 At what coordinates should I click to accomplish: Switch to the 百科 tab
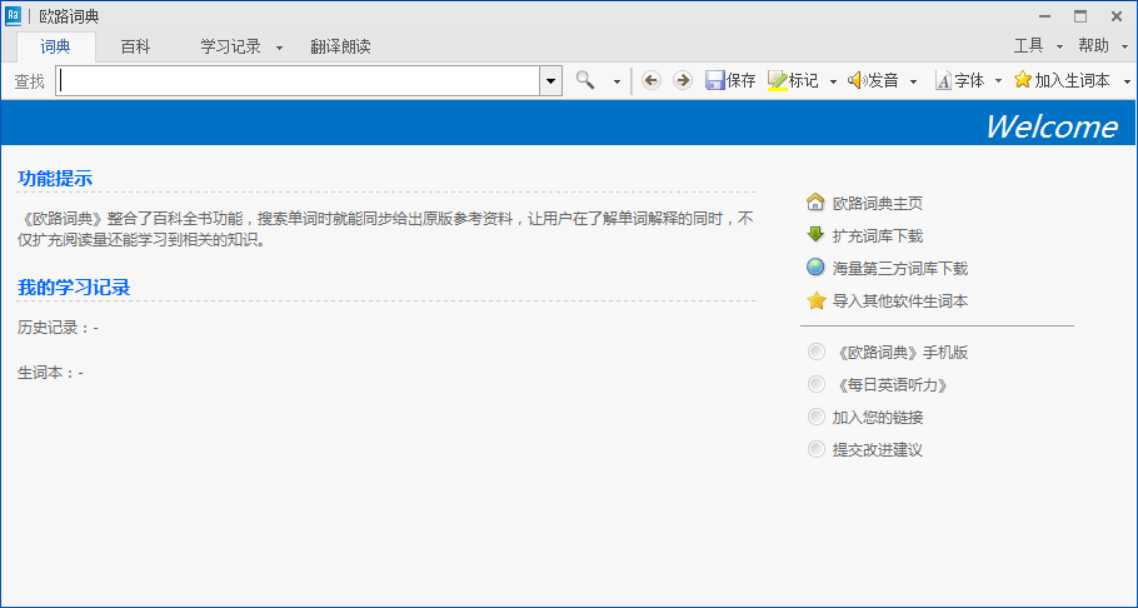[135, 47]
